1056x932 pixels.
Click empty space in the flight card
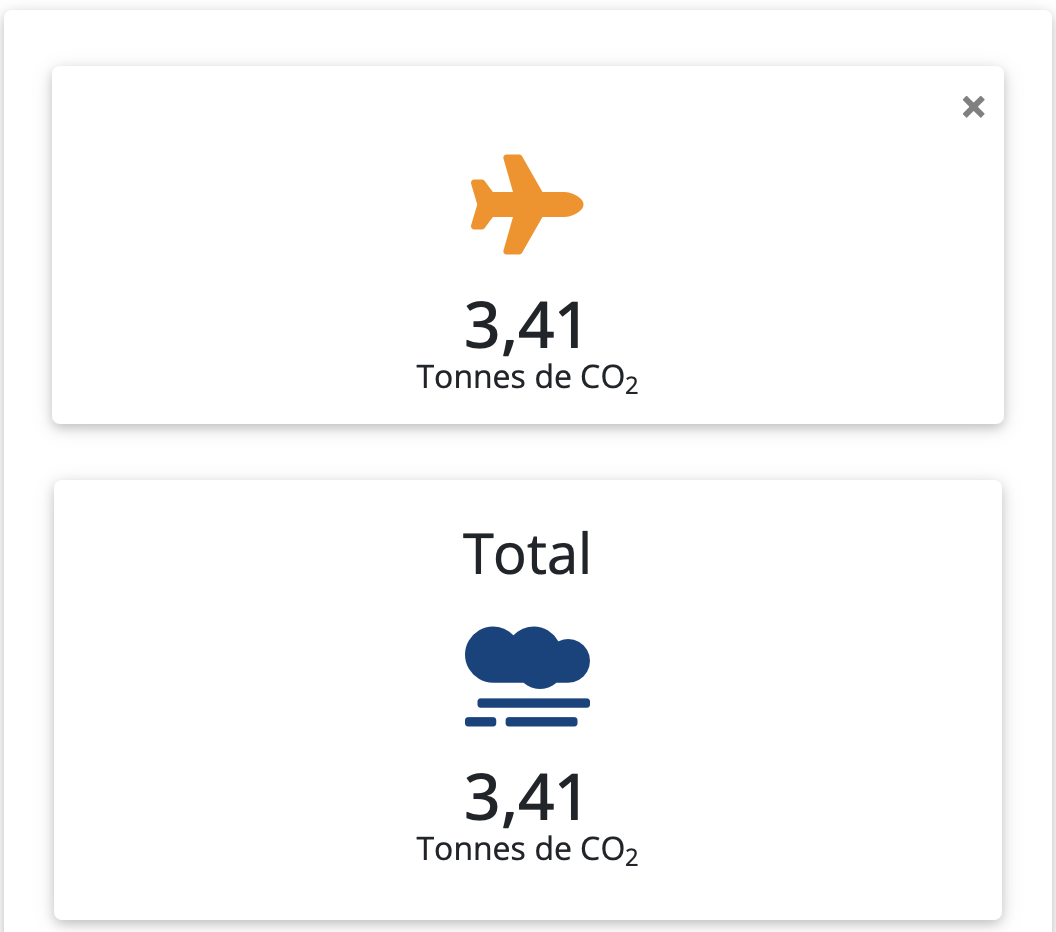(x=250, y=250)
